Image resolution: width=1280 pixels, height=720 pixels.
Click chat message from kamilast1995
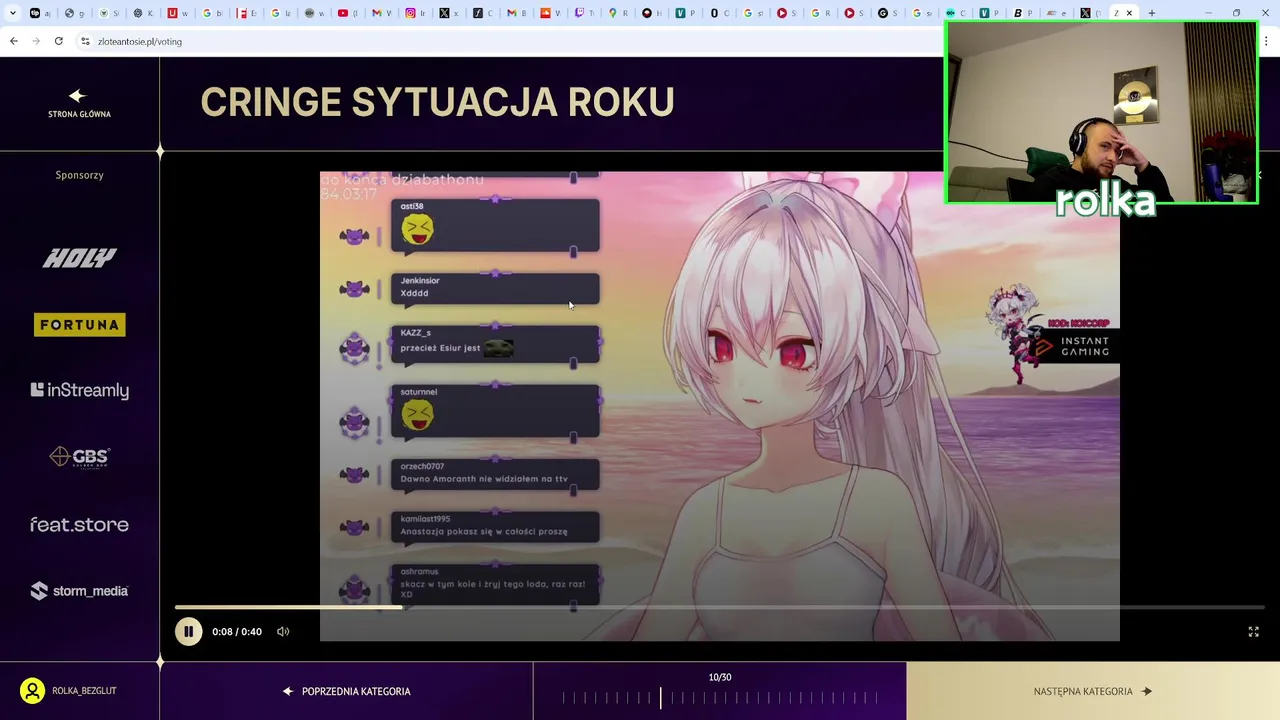(495, 526)
